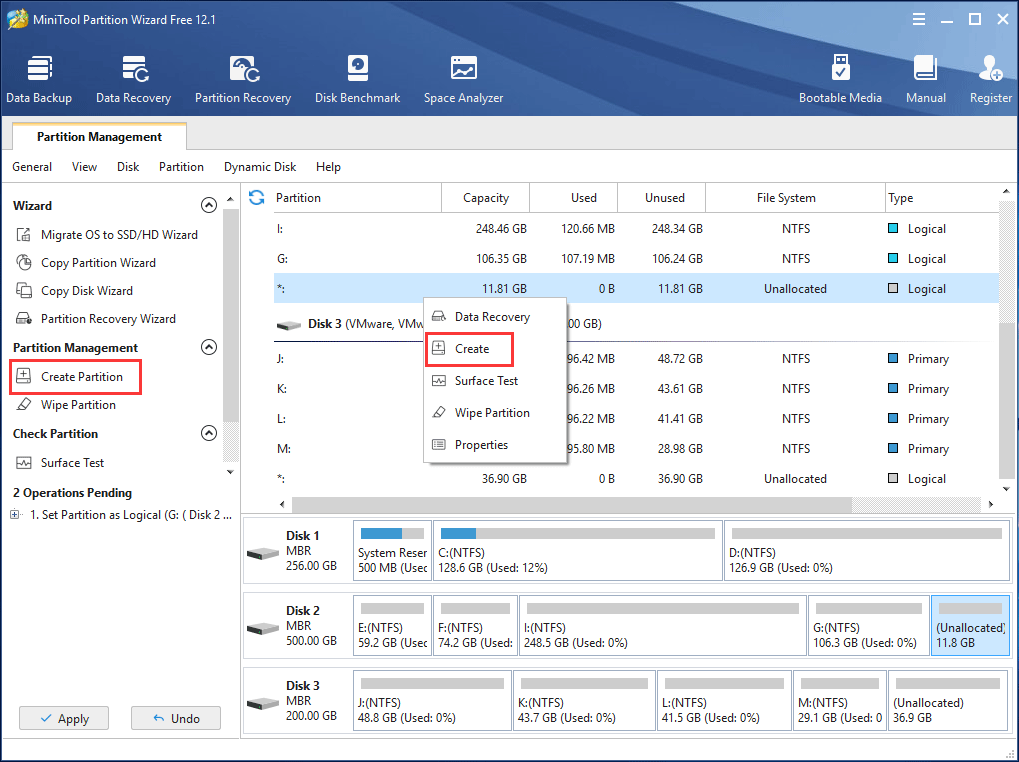This screenshot has height=762, width=1019.
Task: Expand pending operation Set Partition as Logical
Action: [x=15, y=514]
